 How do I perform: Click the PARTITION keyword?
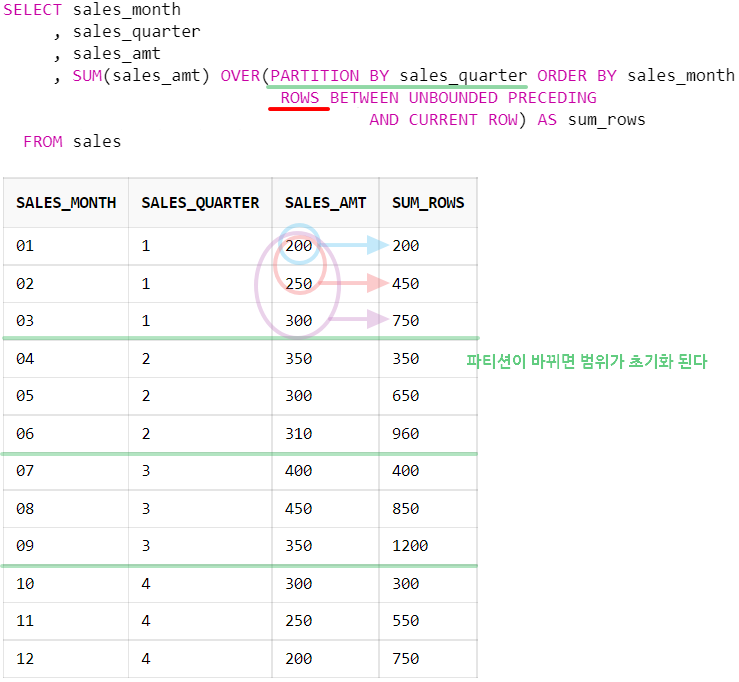[315, 75]
